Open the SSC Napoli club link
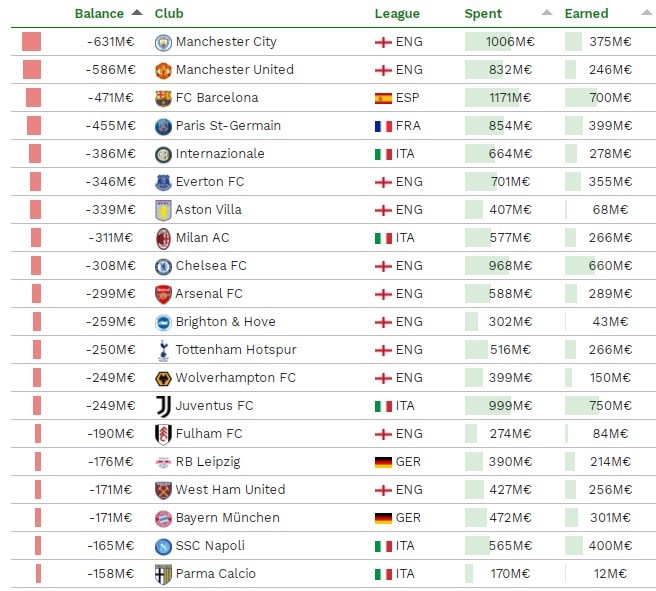 (x=209, y=546)
